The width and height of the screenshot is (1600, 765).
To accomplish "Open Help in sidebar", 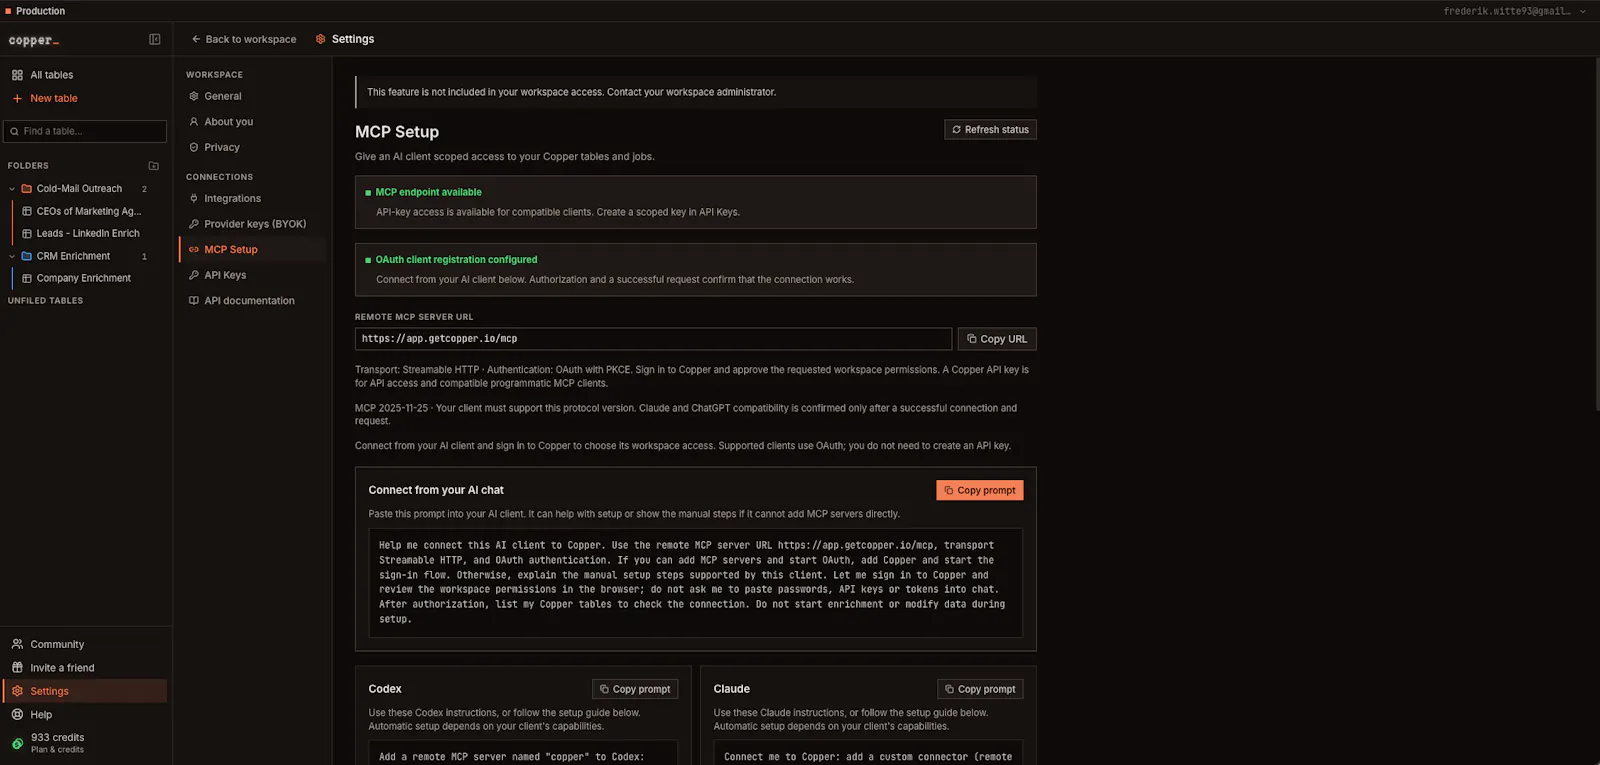I will pyautogui.click(x=85, y=714).
